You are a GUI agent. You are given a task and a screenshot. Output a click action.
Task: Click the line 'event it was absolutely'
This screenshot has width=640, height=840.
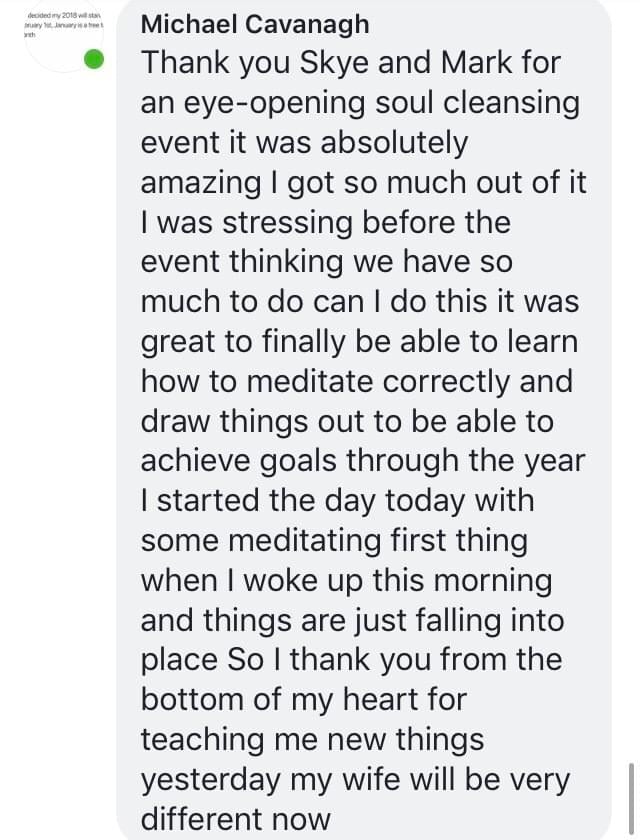pyautogui.click(x=304, y=143)
